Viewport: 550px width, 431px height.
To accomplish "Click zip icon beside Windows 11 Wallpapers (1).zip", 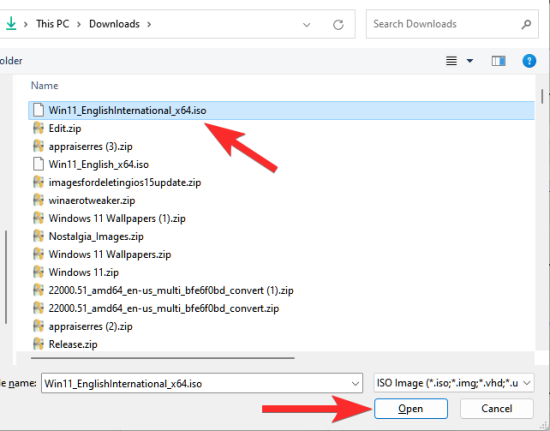I will pos(38,218).
